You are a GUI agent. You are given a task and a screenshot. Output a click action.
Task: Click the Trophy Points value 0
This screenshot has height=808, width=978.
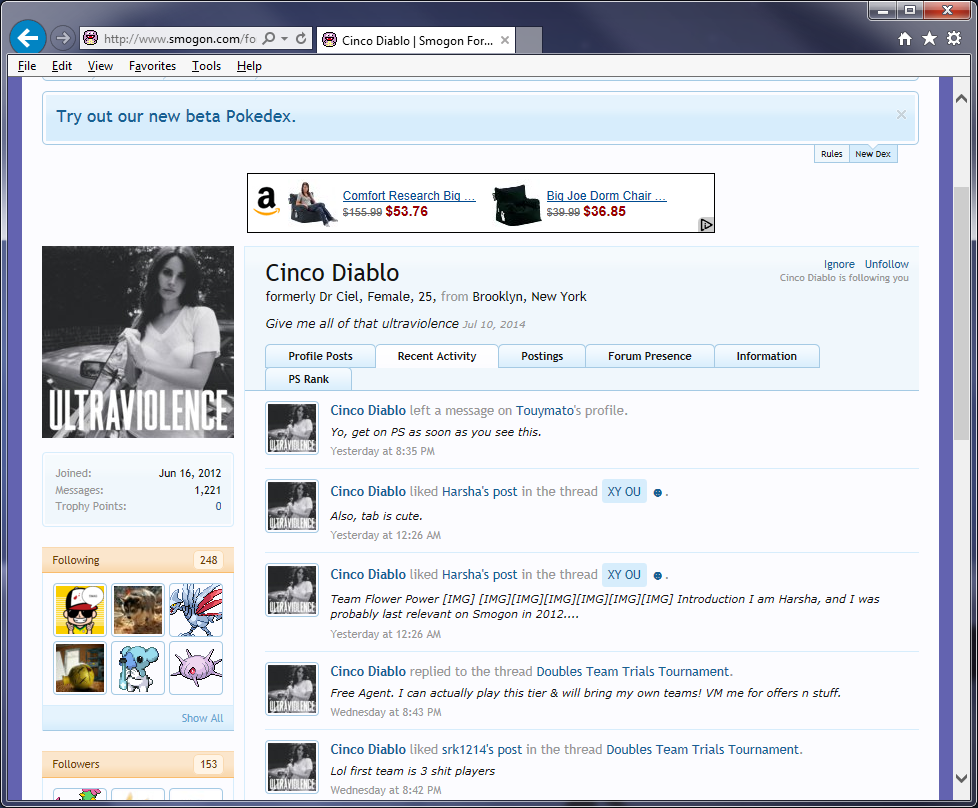[x=218, y=507]
